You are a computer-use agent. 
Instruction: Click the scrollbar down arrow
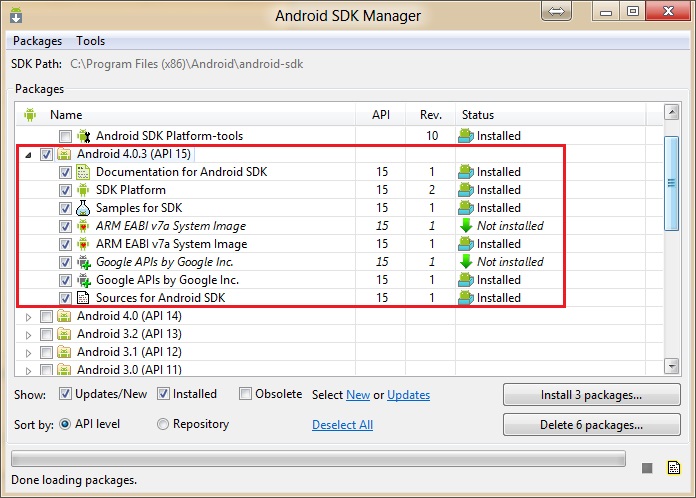[672, 366]
